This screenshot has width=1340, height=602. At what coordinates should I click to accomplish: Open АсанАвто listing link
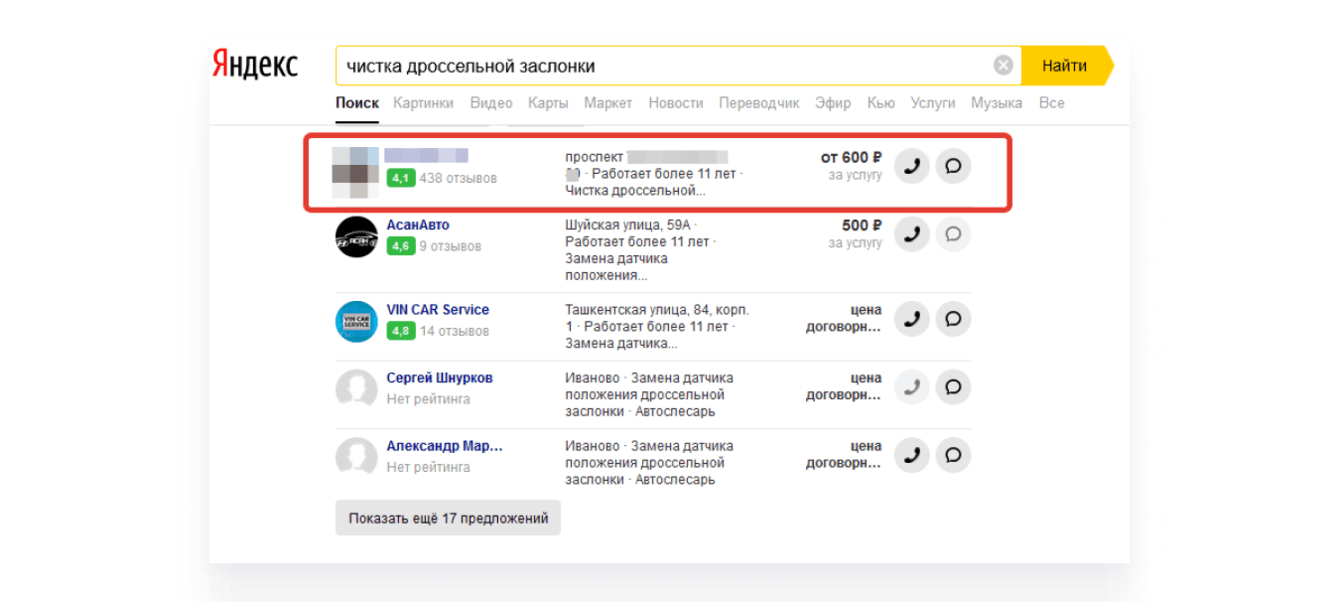click(x=418, y=225)
